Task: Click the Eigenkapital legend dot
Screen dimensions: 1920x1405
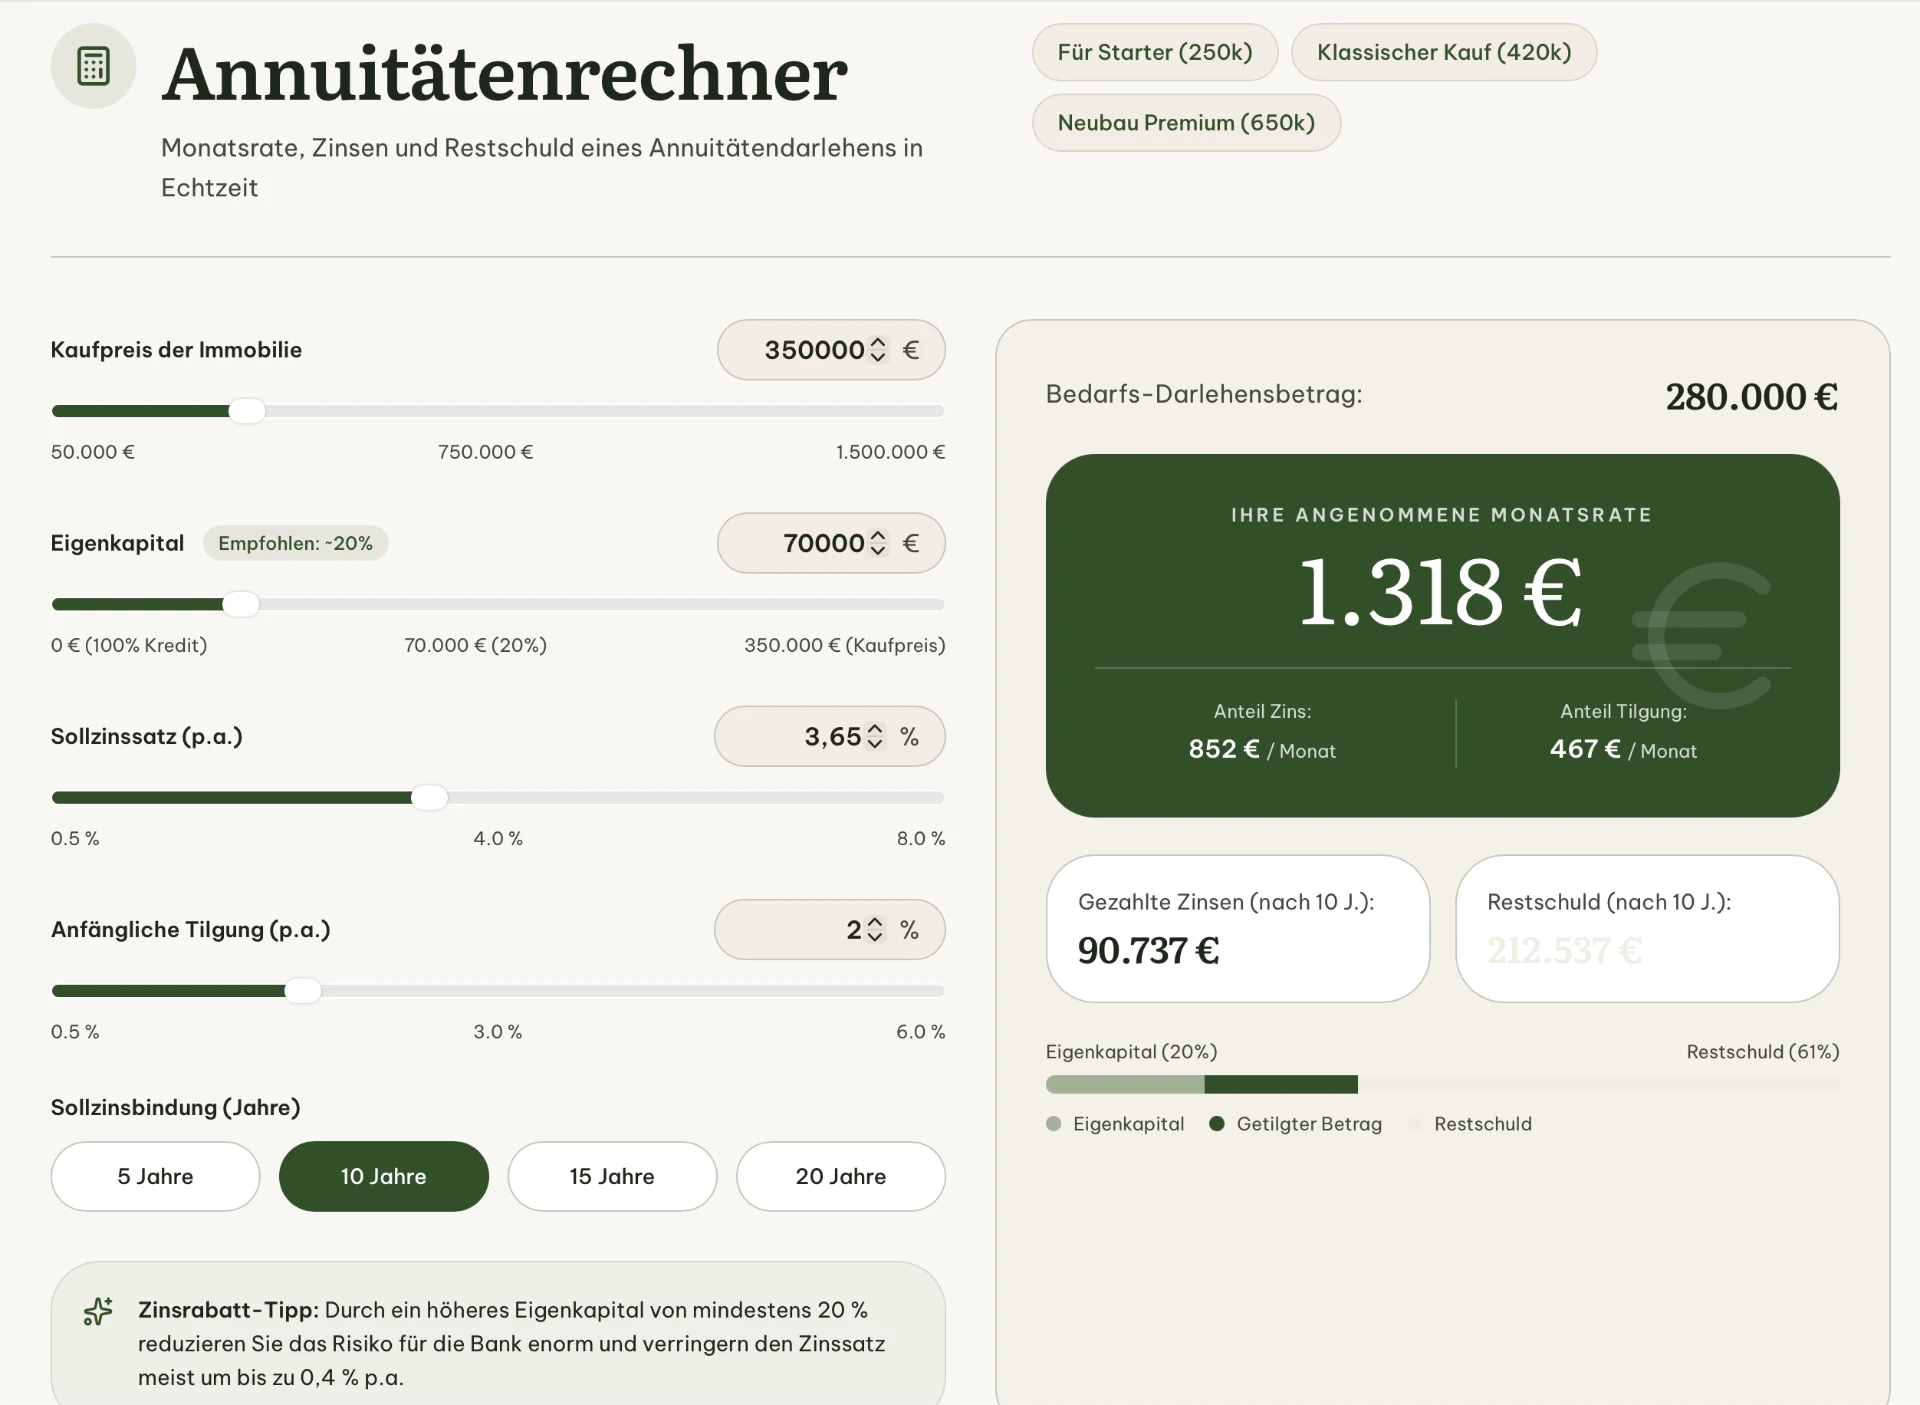Action: click(x=1053, y=1124)
